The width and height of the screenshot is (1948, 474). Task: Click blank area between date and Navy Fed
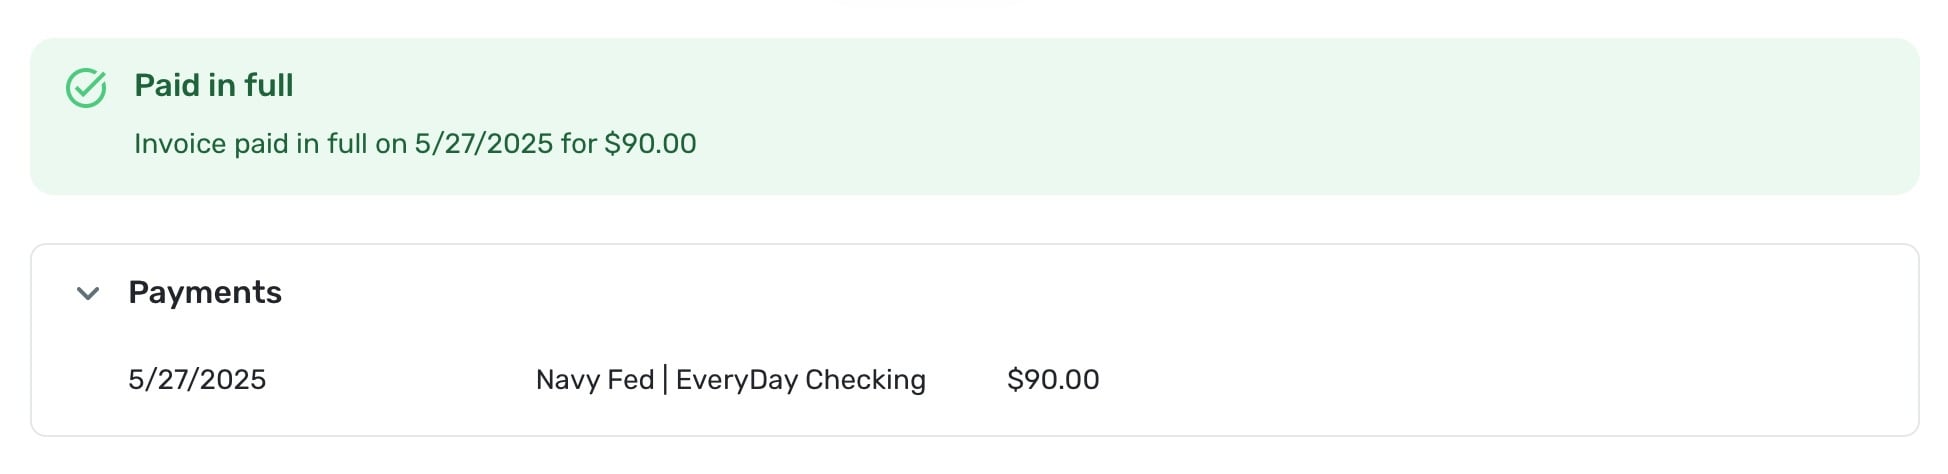tap(400, 380)
